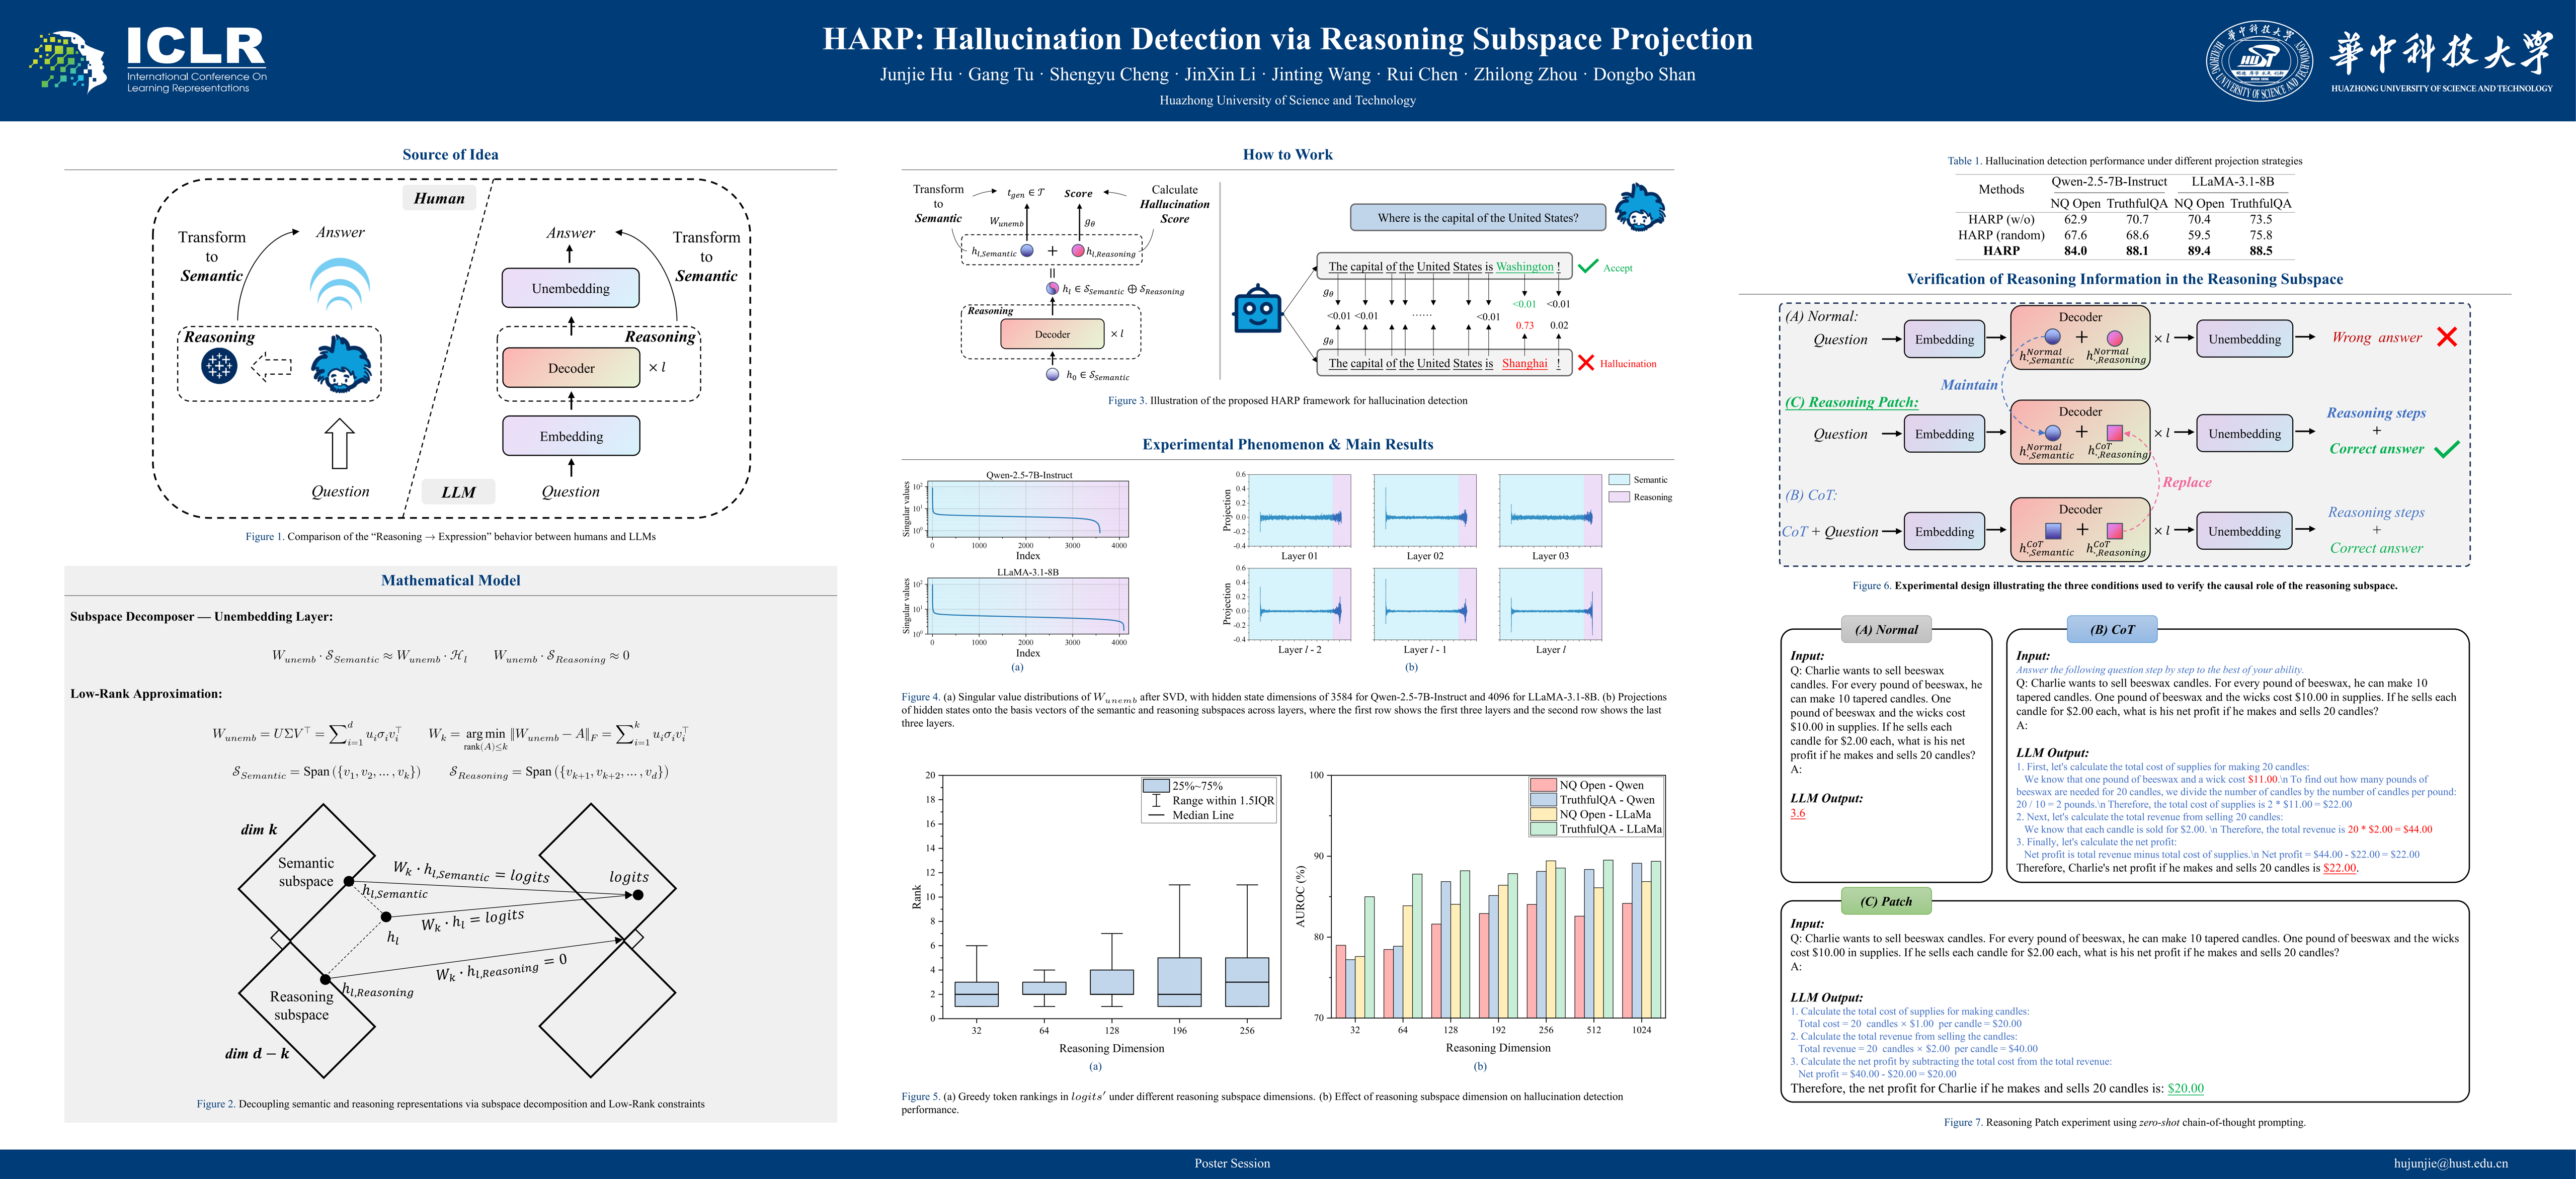
Task: Click the red X next to Wrong answer
Action: 2446,337
